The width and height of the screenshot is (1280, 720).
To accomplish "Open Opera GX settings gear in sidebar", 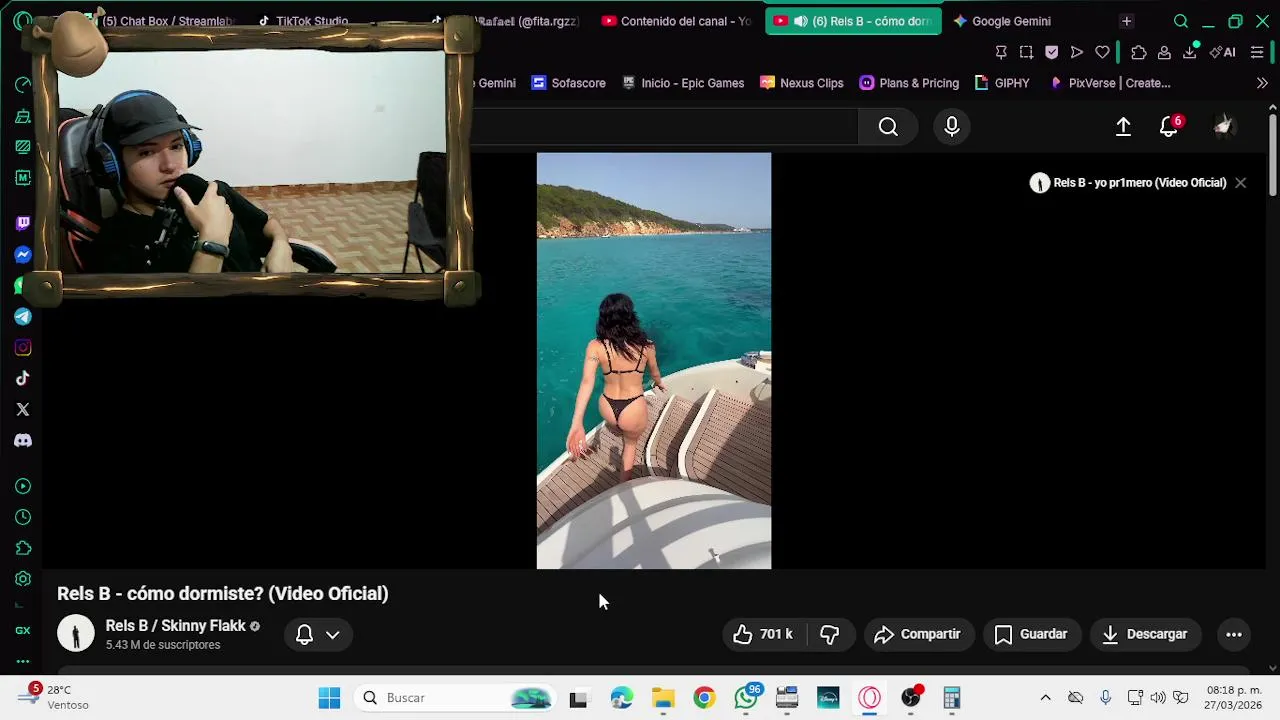I will [23, 579].
